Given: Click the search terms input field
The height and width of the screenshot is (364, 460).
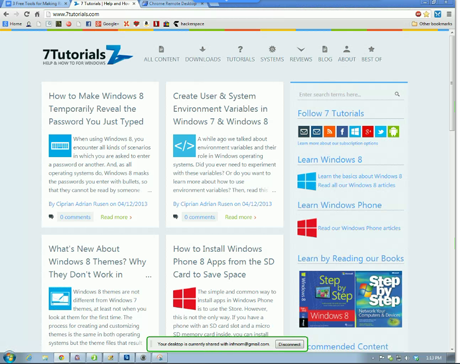Looking at the screenshot, I should tap(345, 94).
